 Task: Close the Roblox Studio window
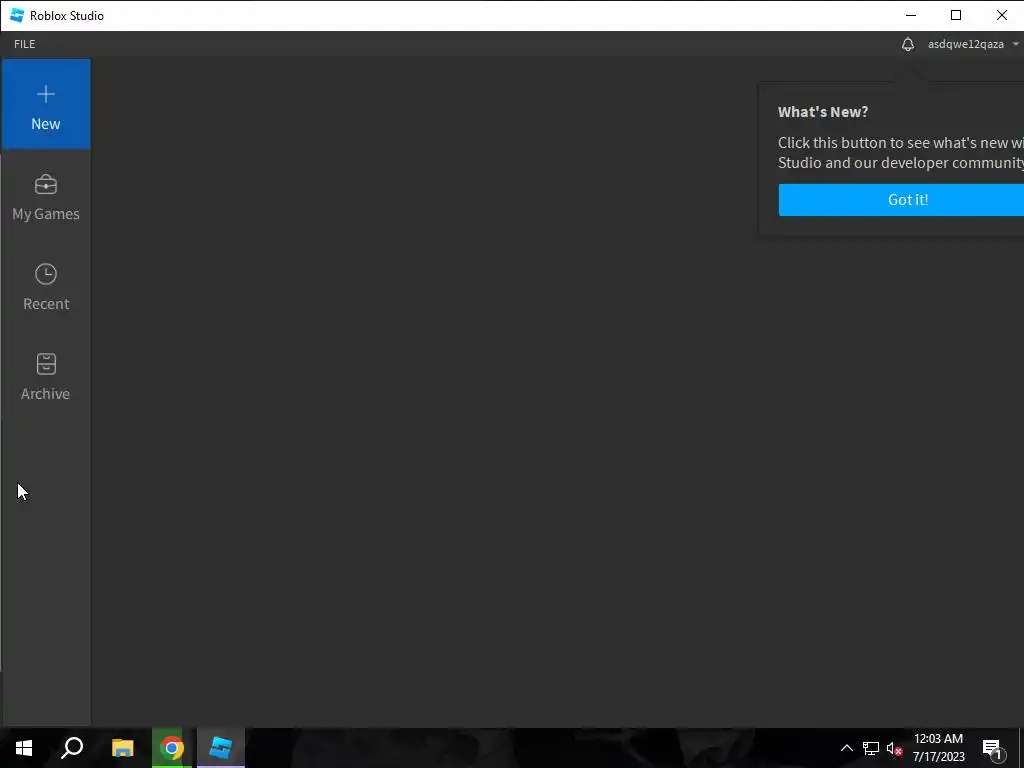(1001, 15)
